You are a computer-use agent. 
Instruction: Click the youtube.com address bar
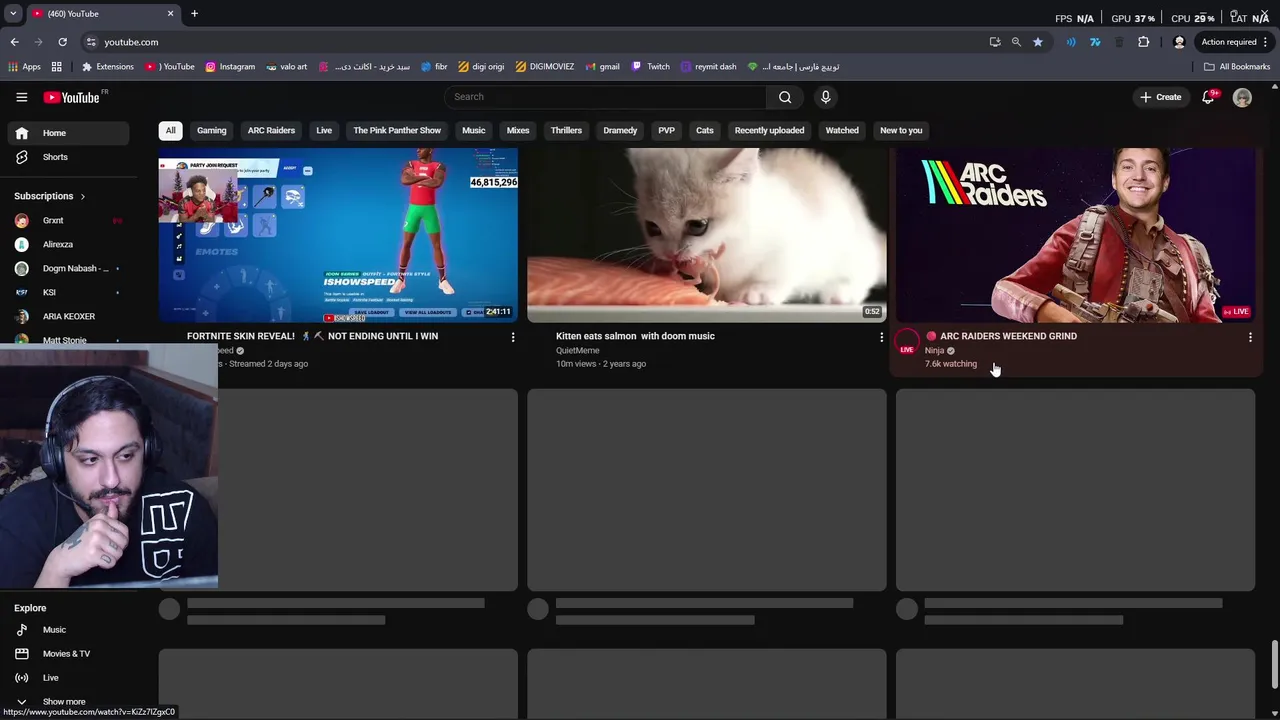click(x=540, y=42)
